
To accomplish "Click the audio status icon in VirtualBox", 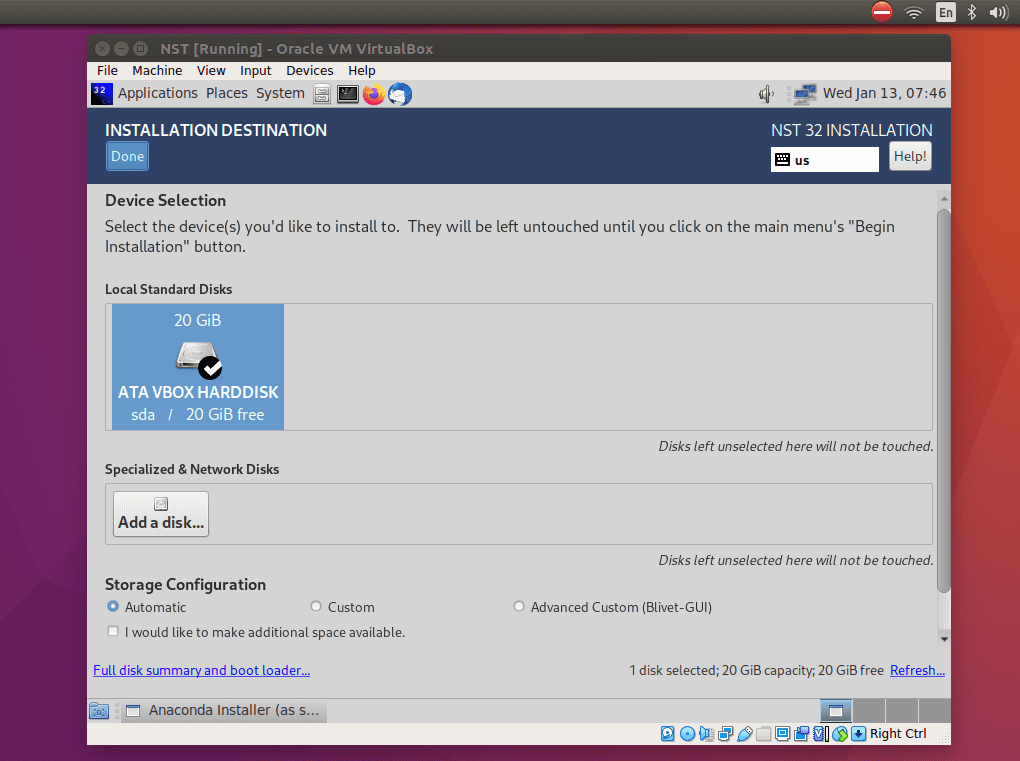I will pyautogui.click(x=705, y=733).
